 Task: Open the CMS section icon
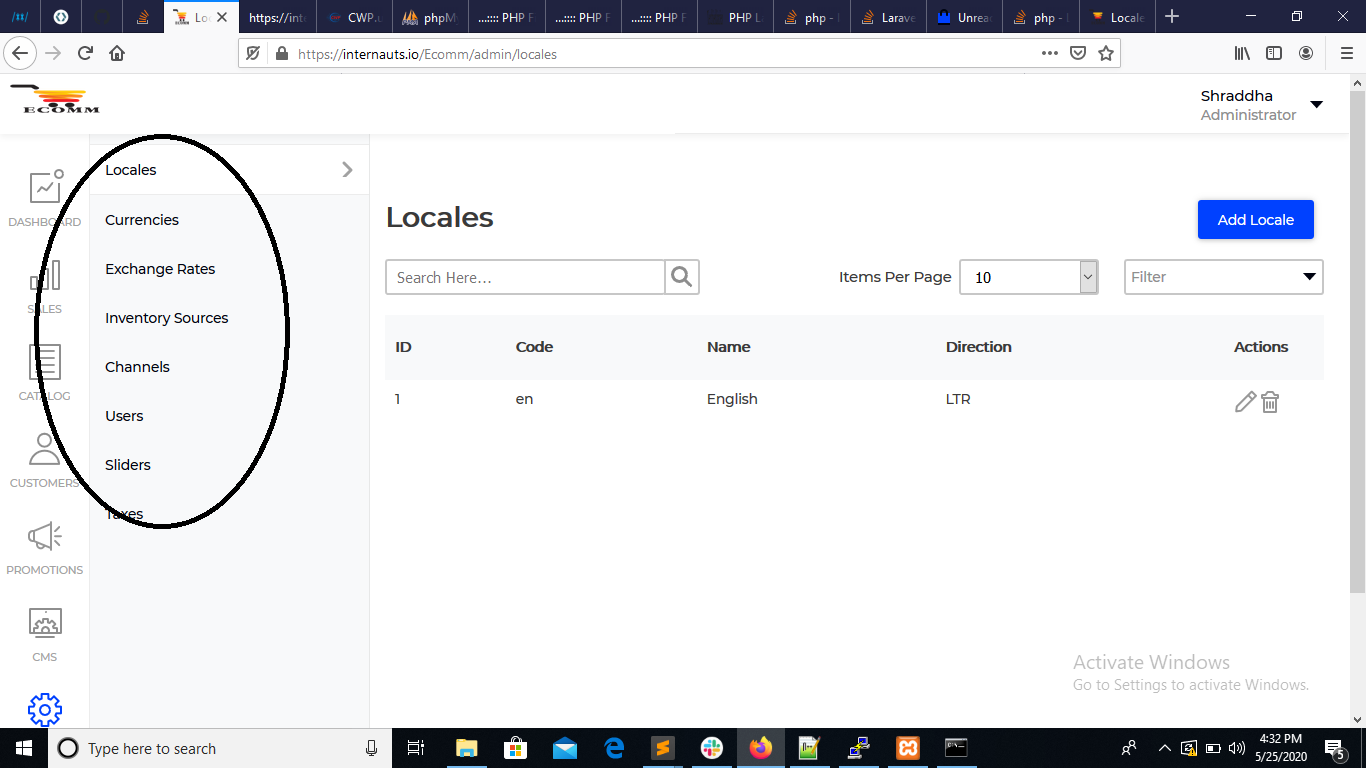[45, 624]
